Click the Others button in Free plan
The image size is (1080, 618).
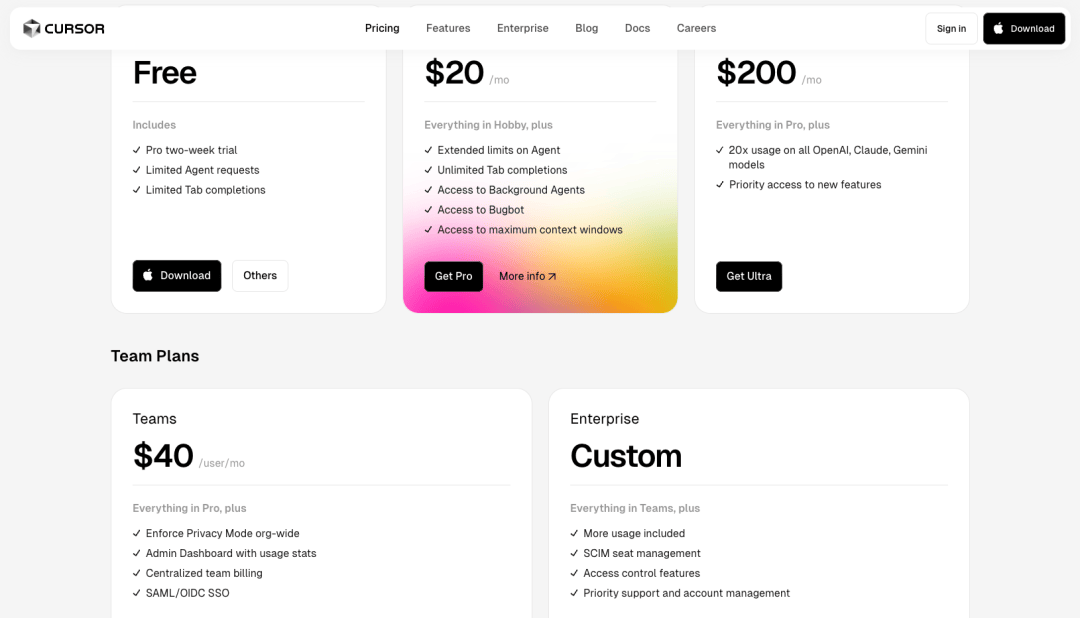[x=260, y=276]
